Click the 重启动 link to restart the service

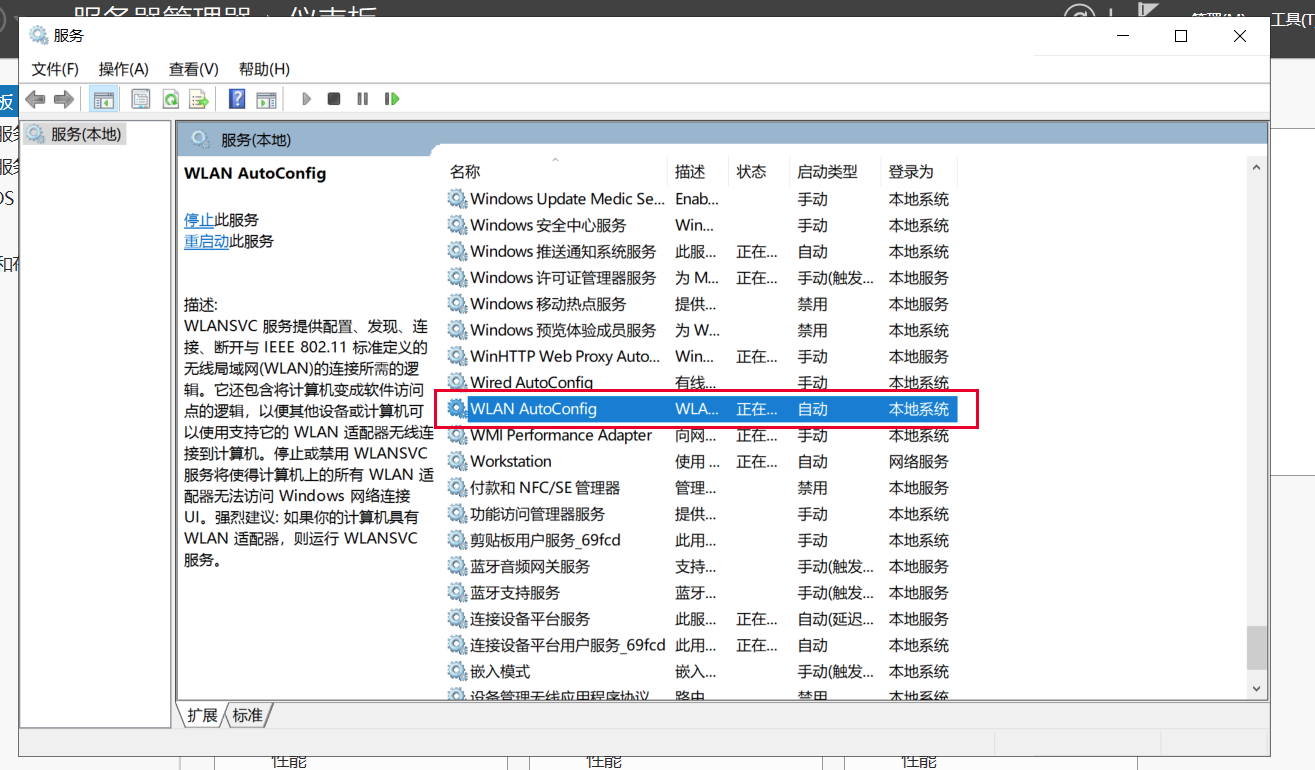(x=206, y=241)
